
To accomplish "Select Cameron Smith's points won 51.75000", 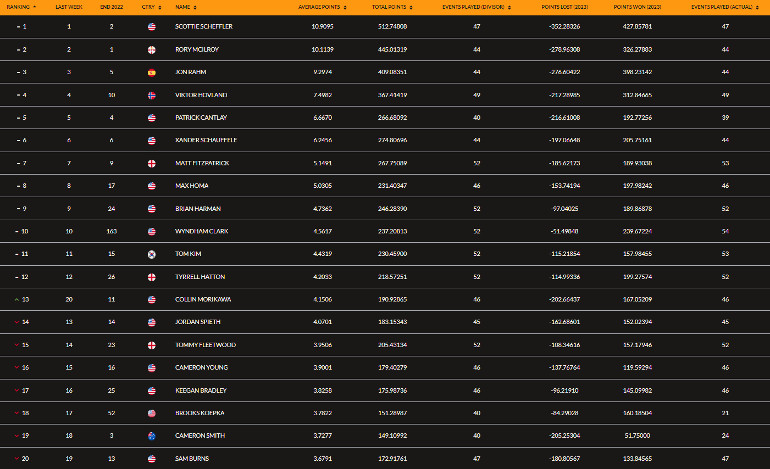I will pyautogui.click(x=637, y=436).
